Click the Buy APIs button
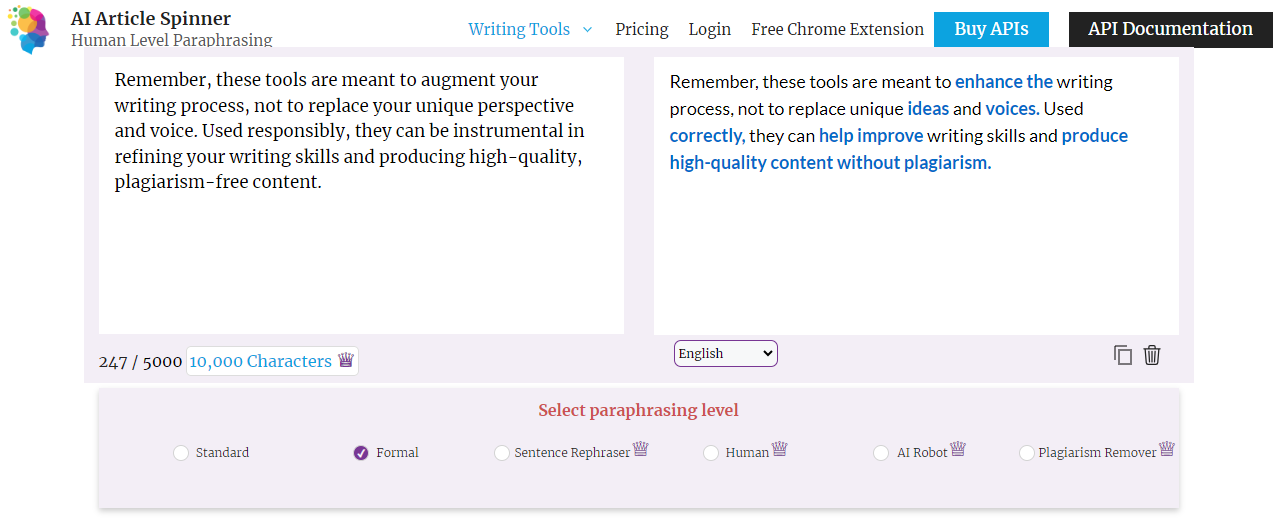 (991, 29)
